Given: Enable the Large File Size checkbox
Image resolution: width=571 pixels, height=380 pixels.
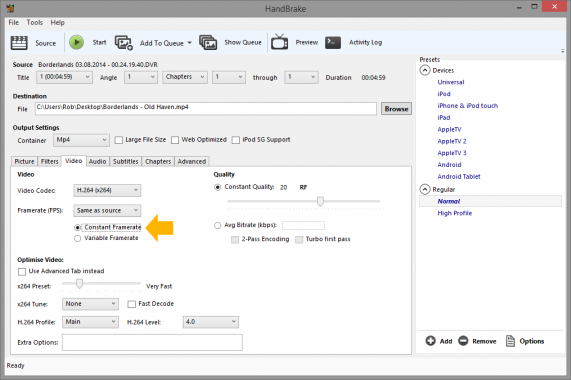Looking at the screenshot, I should (x=119, y=140).
